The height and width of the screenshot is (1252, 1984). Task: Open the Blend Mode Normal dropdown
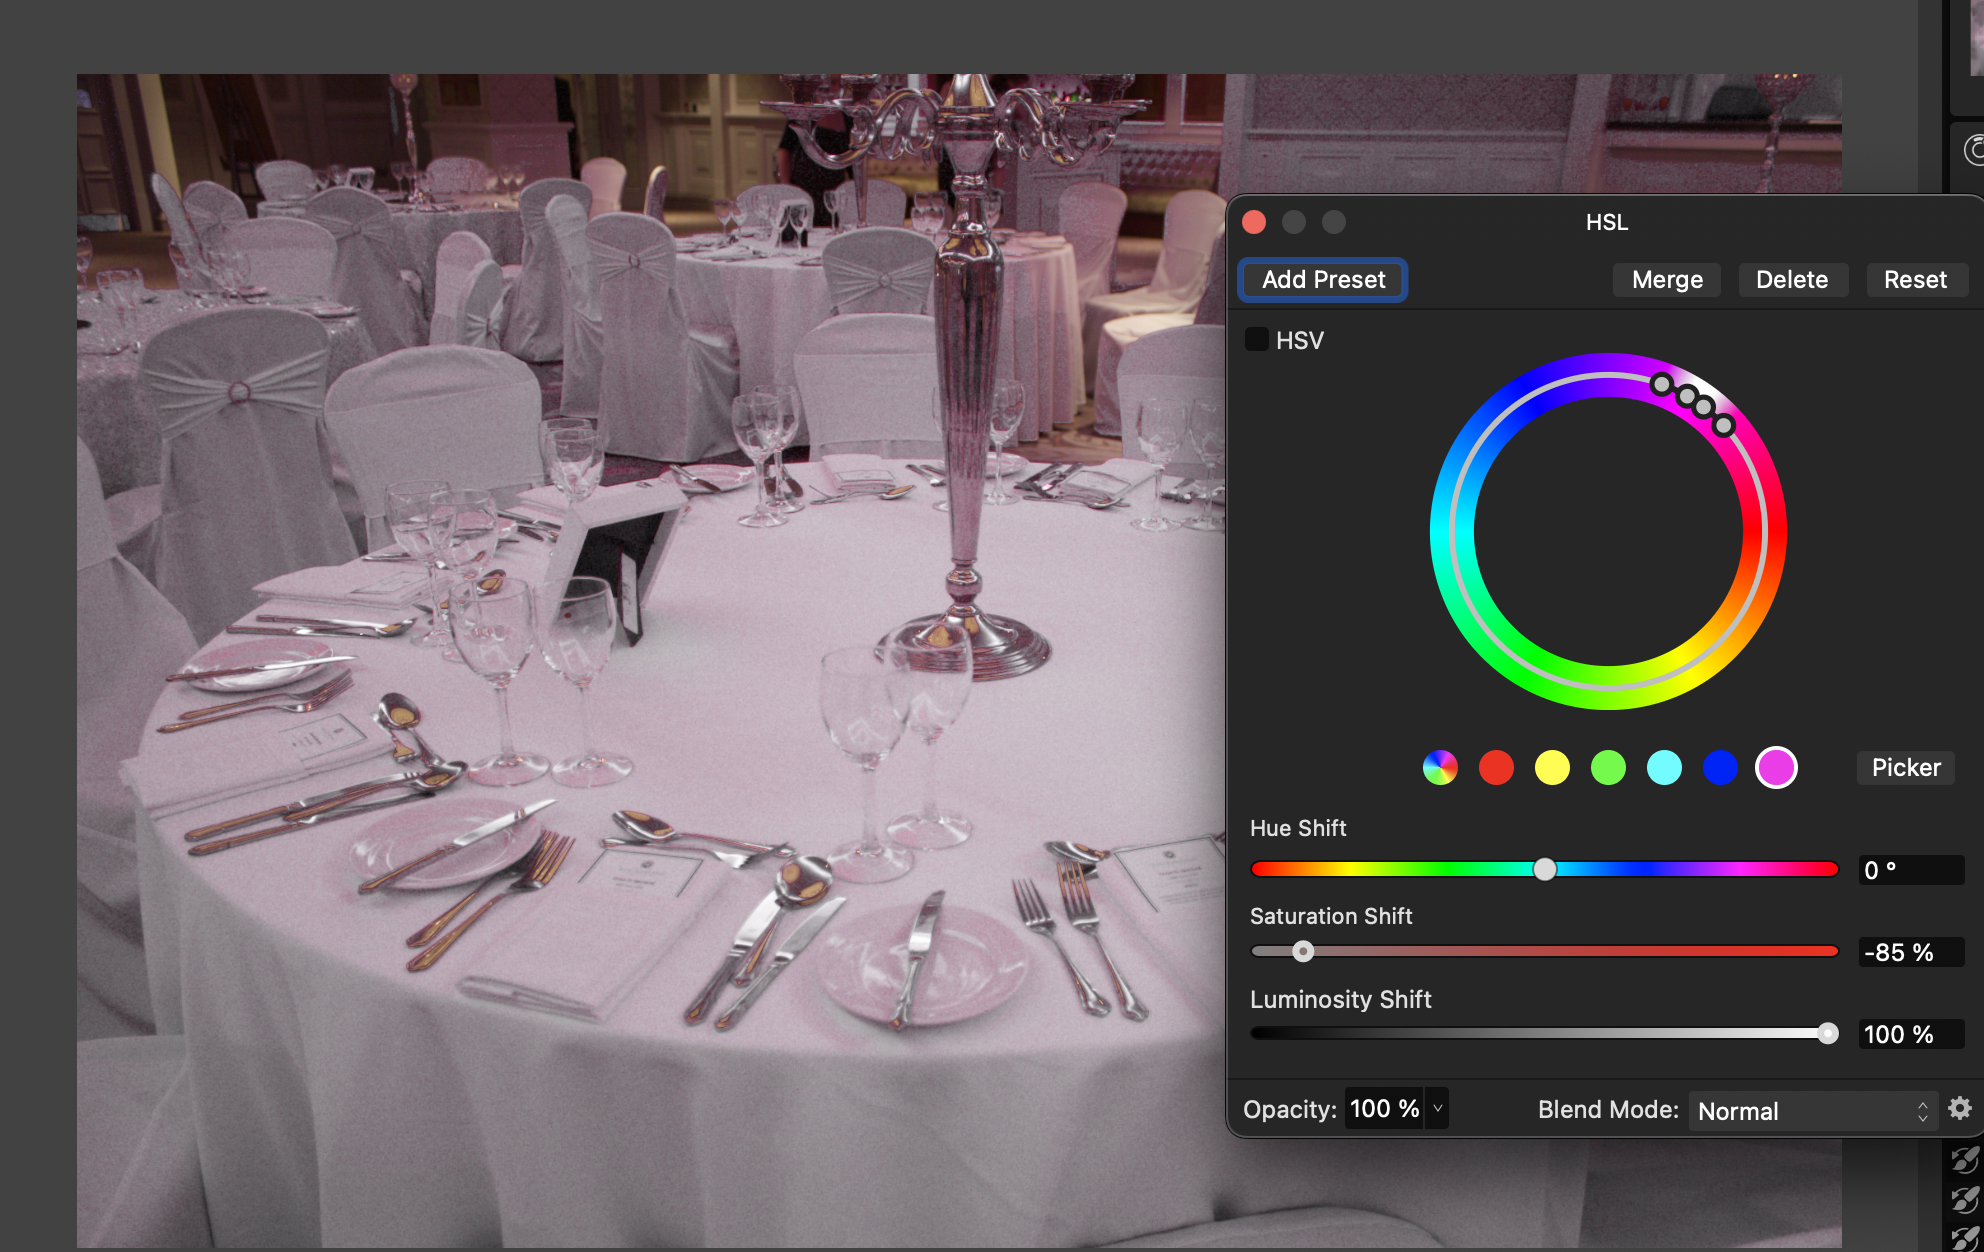pos(1812,1111)
